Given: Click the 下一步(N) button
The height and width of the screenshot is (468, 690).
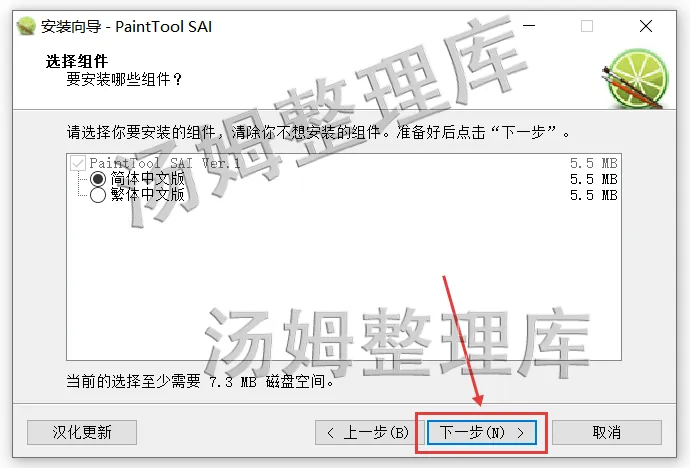Looking at the screenshot, I should [x=482, y=432].
